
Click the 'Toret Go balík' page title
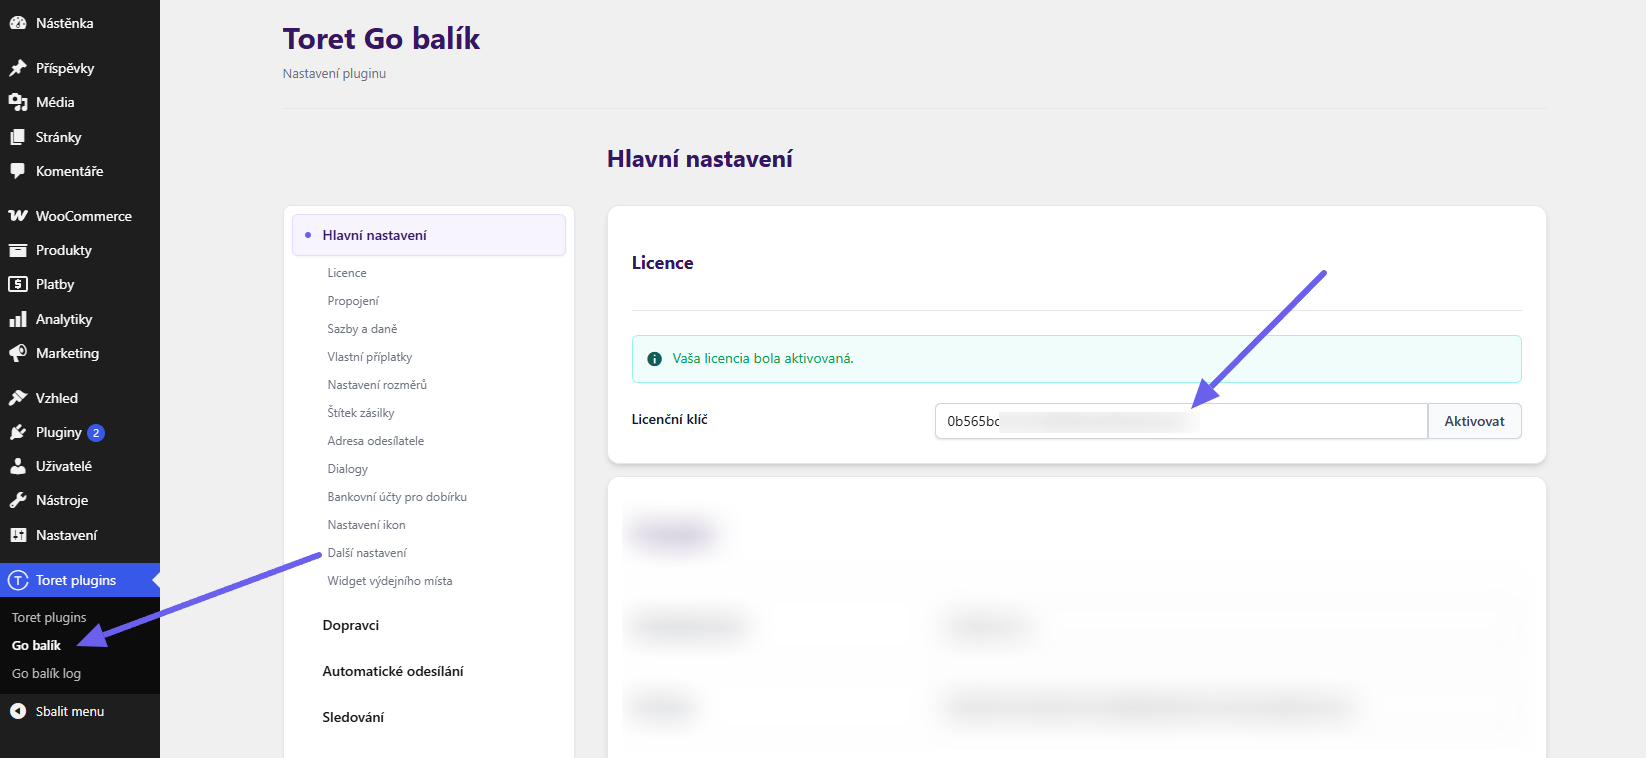(x=381, y=39)
